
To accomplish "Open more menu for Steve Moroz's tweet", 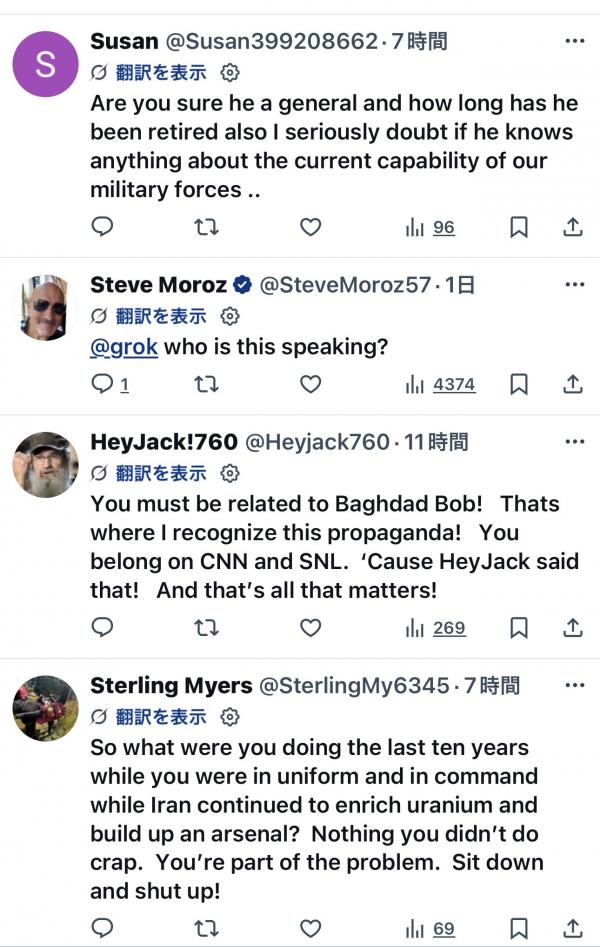I will pos(574,285).
